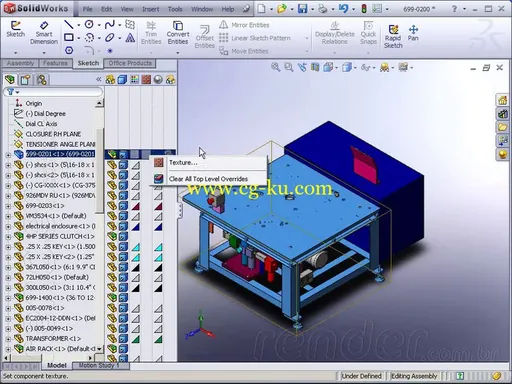Viewport: 512px width, 384px height.
Task: Switch to the Office Products tab
Action: [x=130, y=63]
